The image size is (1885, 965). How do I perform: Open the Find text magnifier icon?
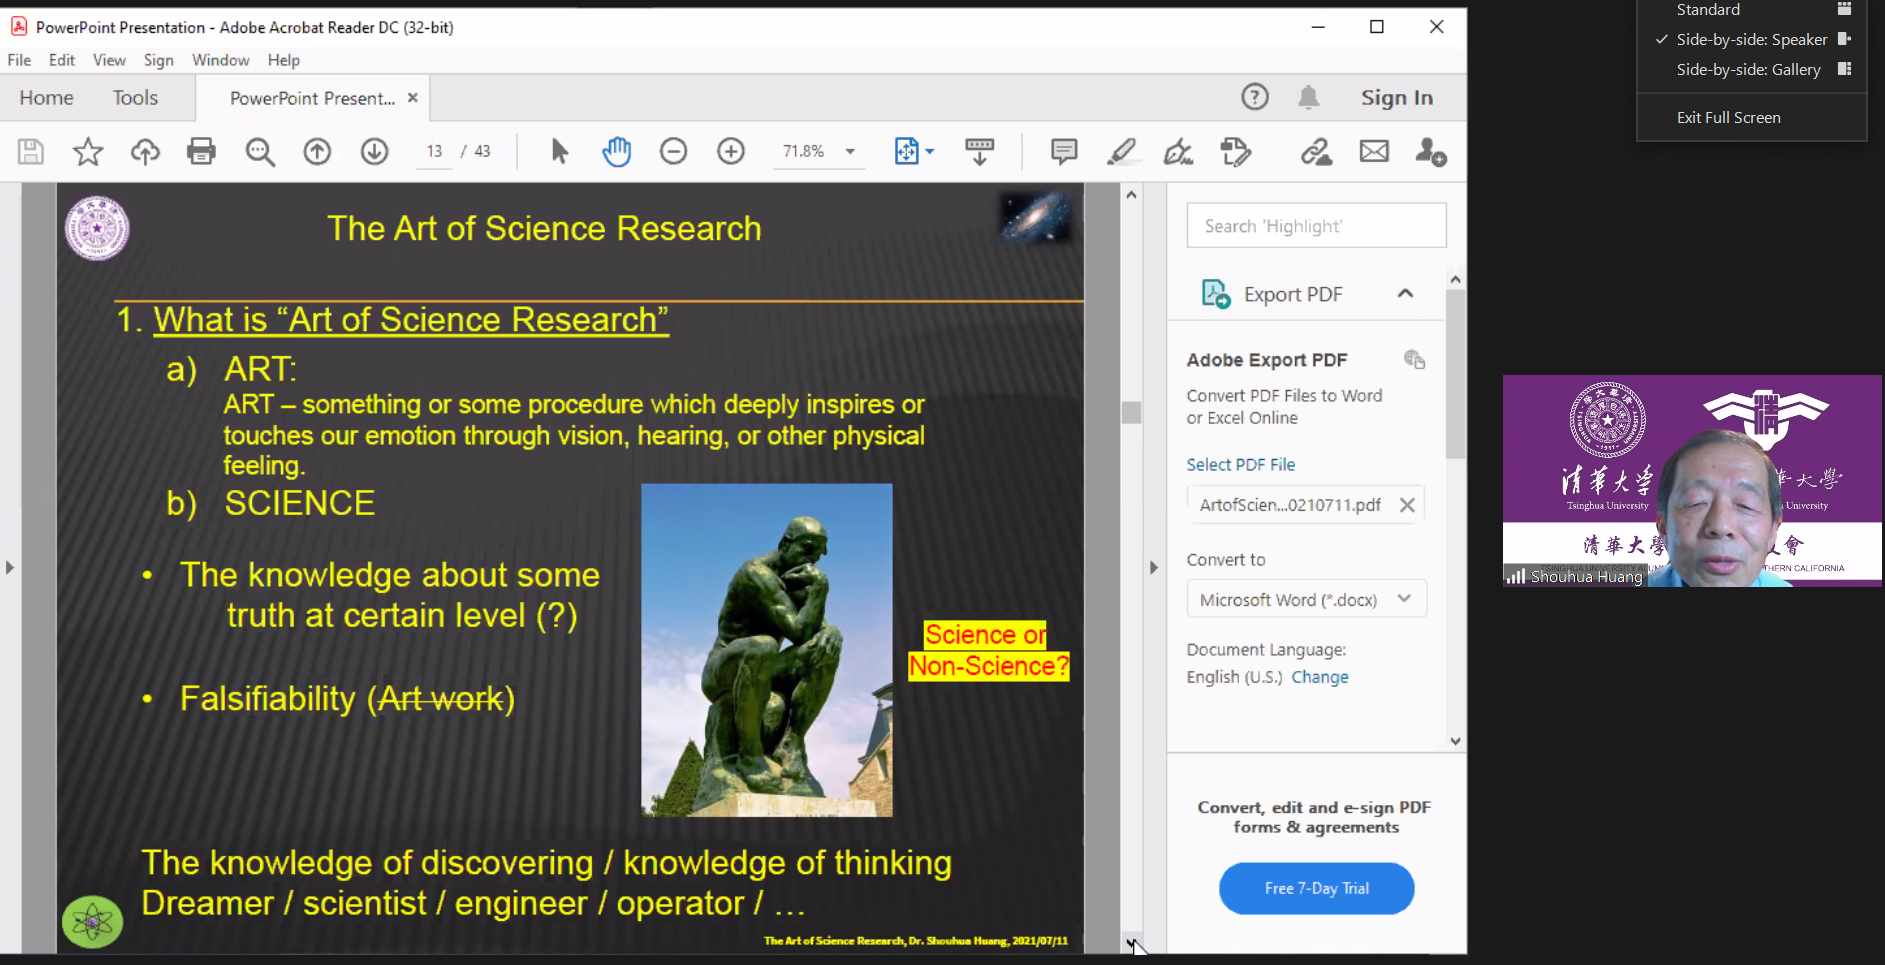click(x=260, y=152)
